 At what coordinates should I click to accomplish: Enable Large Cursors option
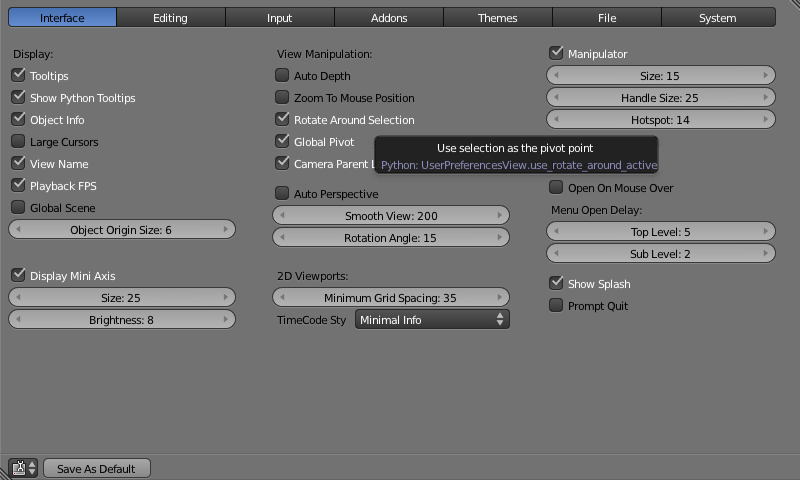18,142
